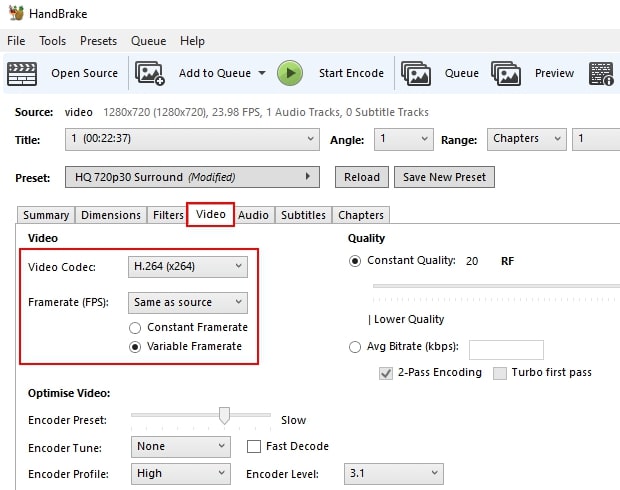Open the Presets menu
620x490 pixels.
(x=98, y=41)
